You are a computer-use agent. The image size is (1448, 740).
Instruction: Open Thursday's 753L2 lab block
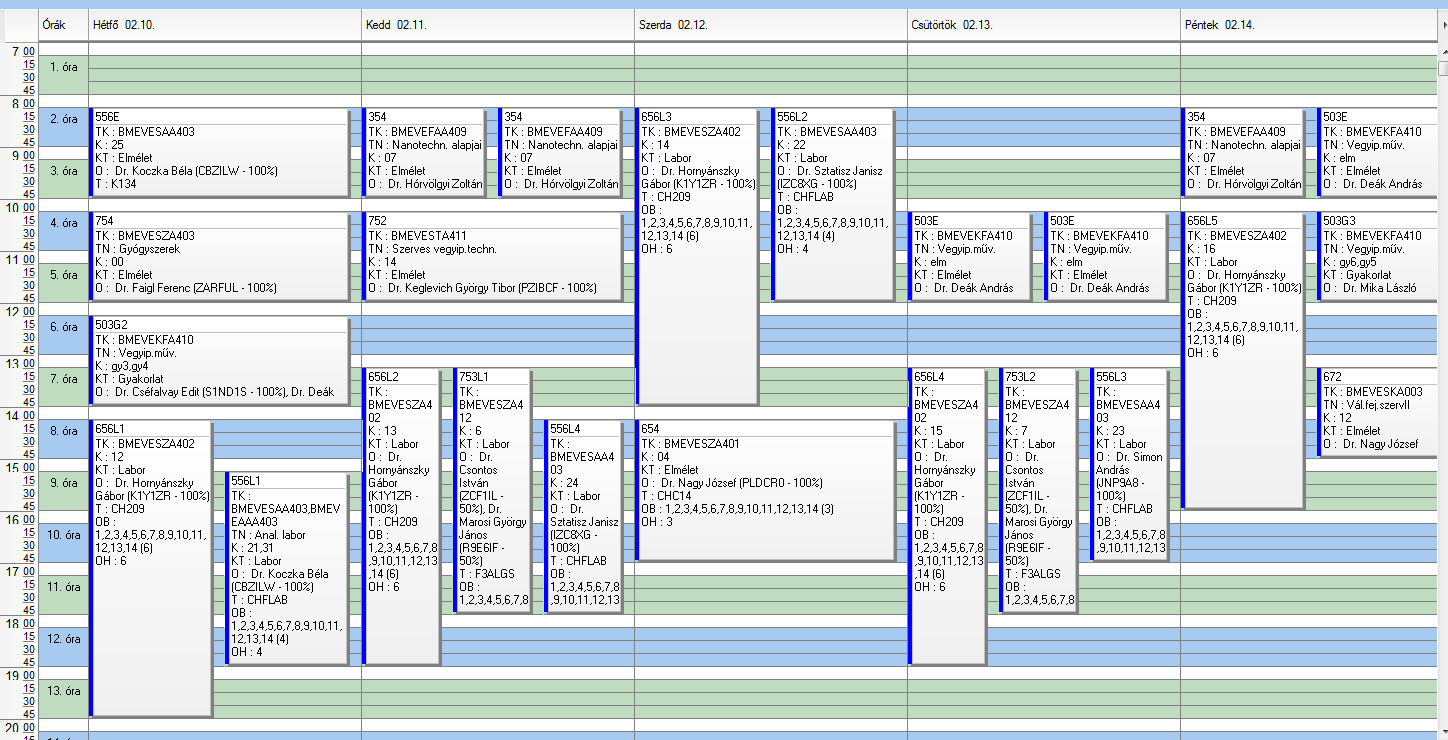[x=1039, y=490]
